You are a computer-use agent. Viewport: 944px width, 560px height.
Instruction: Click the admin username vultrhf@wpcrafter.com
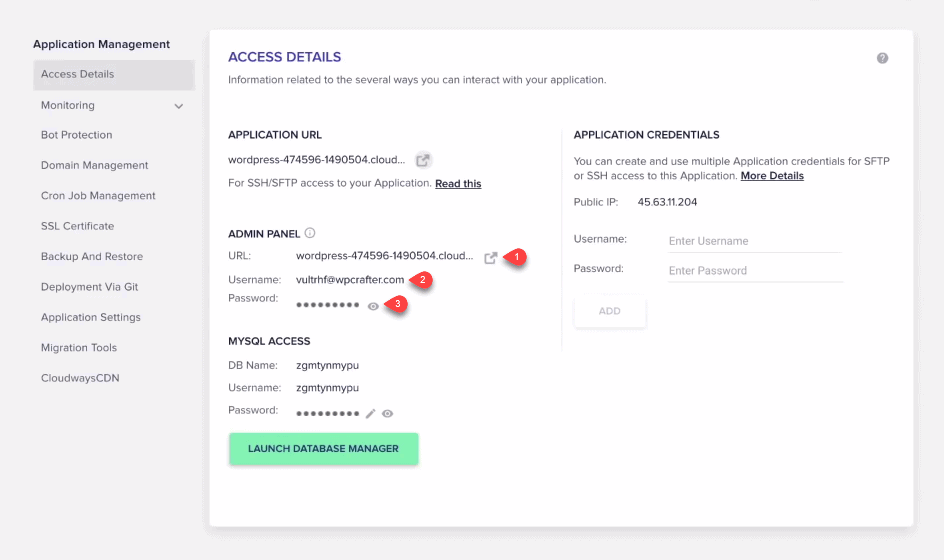coord(350,279)
